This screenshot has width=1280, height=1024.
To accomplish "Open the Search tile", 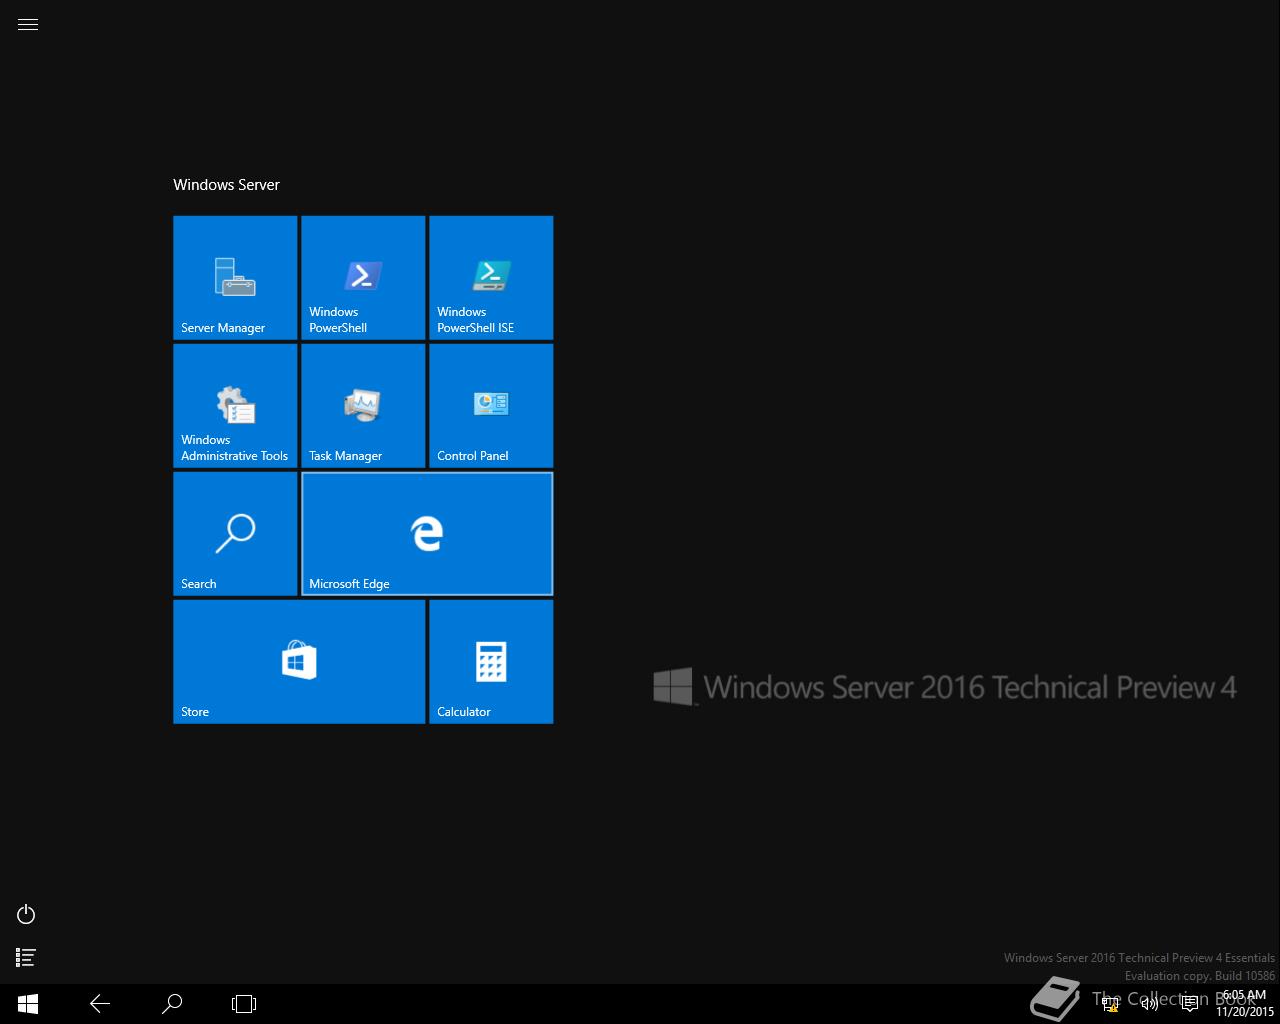I will coord(235,534).
